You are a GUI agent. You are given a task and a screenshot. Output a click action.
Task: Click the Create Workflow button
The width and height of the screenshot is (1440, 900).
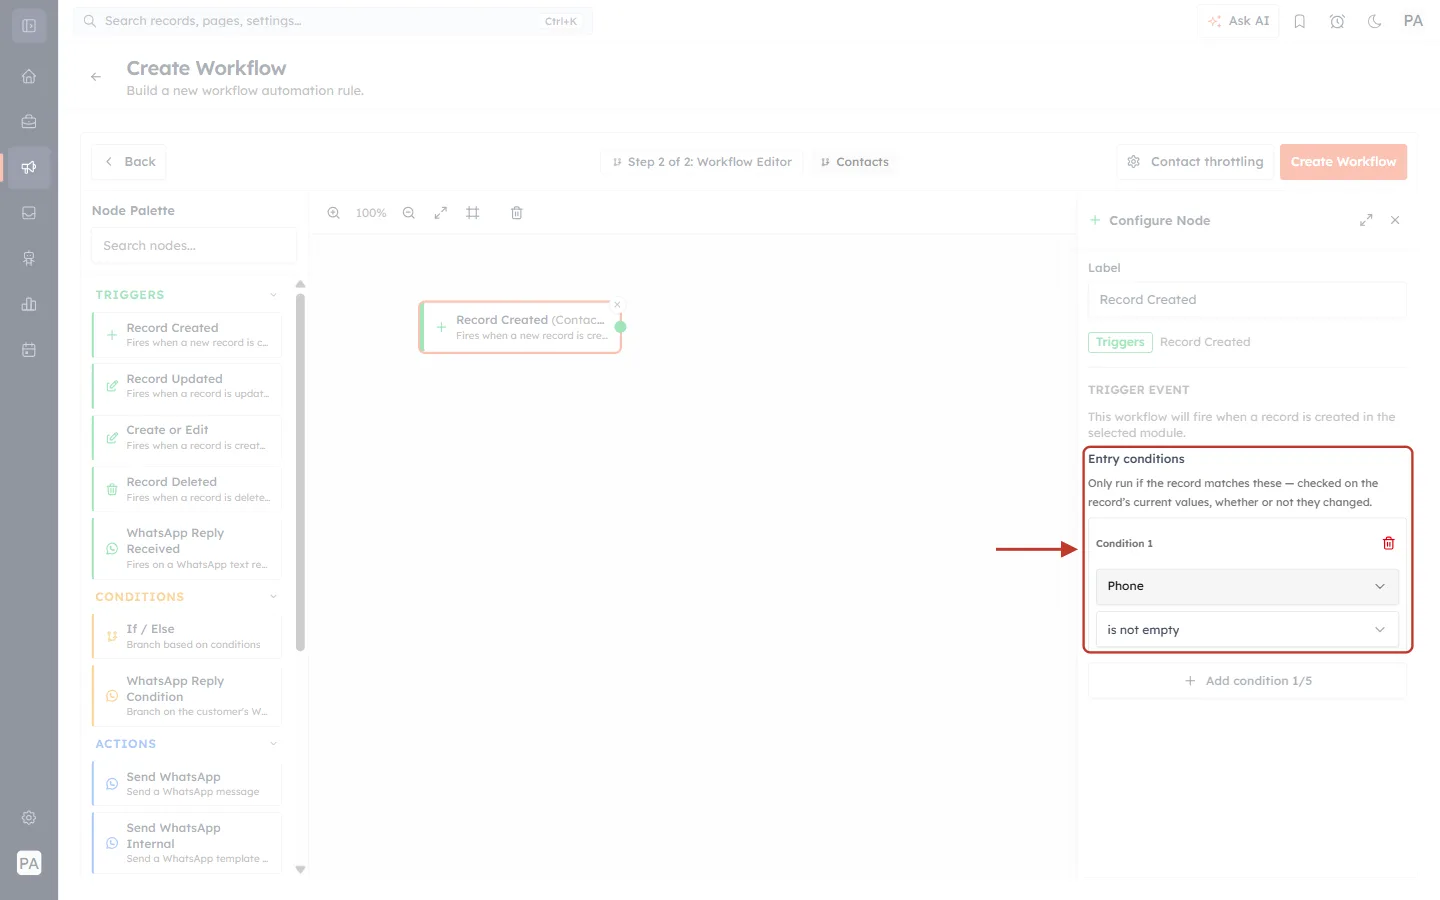click(x=1343, y=162)
